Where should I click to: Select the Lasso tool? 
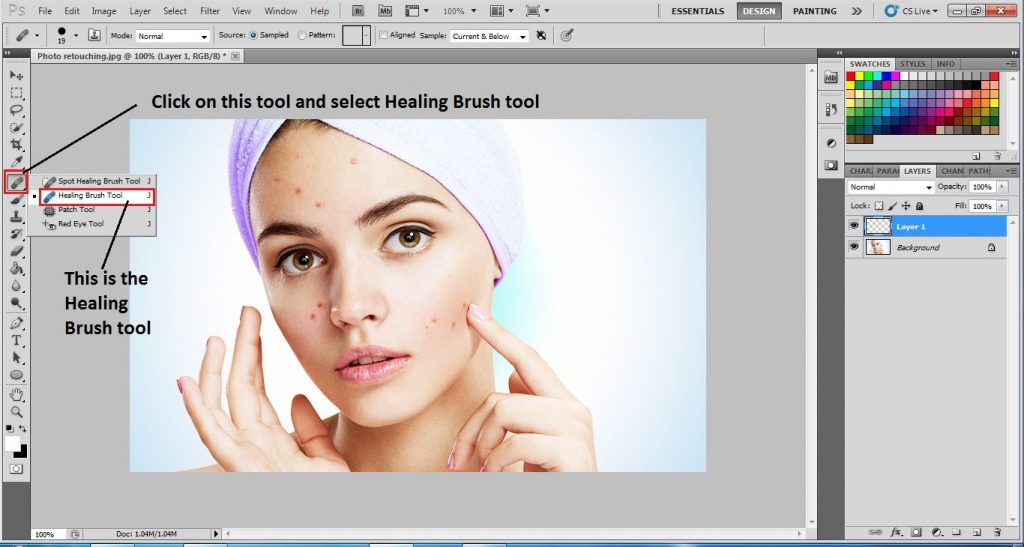coord(16,110)
